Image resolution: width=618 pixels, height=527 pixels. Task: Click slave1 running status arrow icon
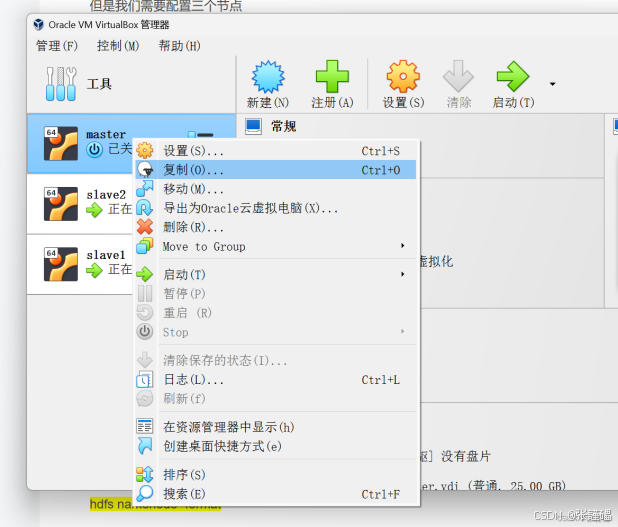tap(94, 270)
